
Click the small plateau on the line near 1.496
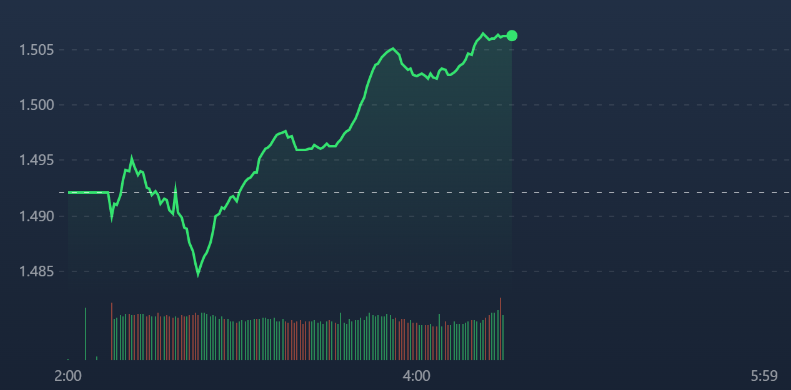coord(305,149)
